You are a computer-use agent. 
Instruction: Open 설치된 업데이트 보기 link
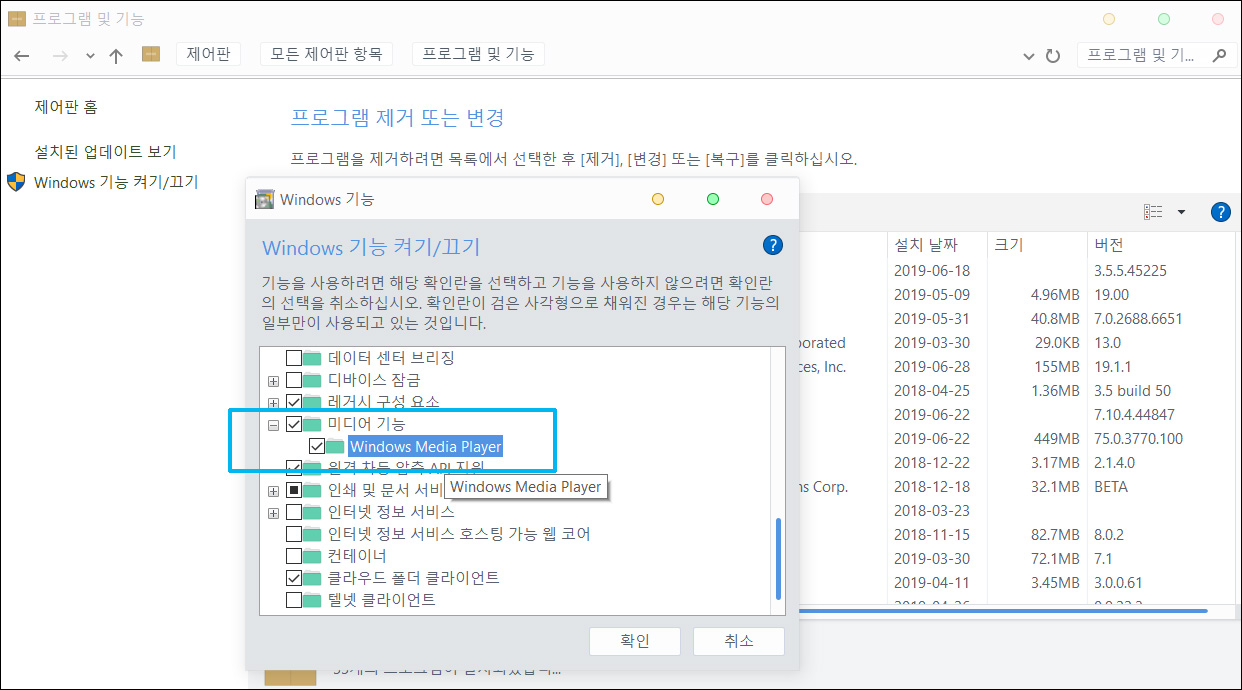point(105,152)
